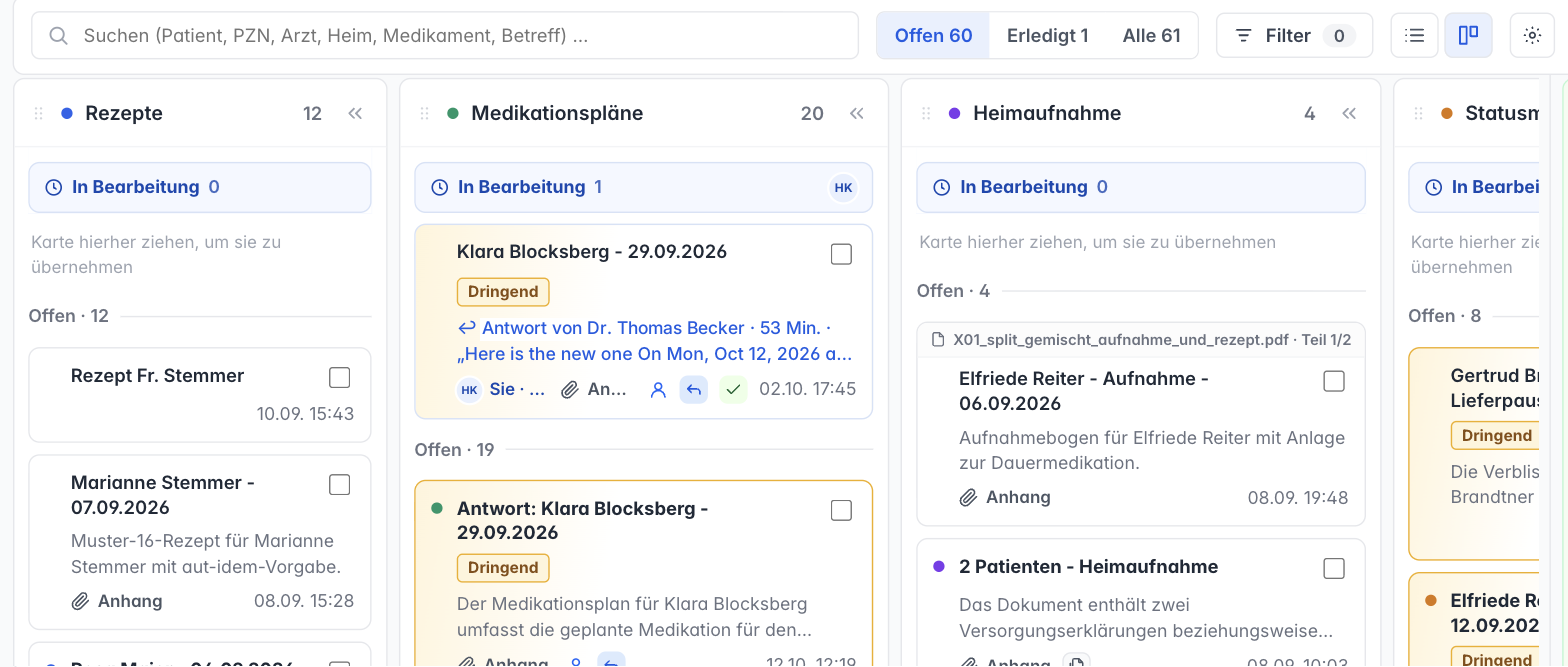1568x667 pixels.
Task: Select checkbox on Rezept Fr. Stemmer card
Action: [340, 377]
